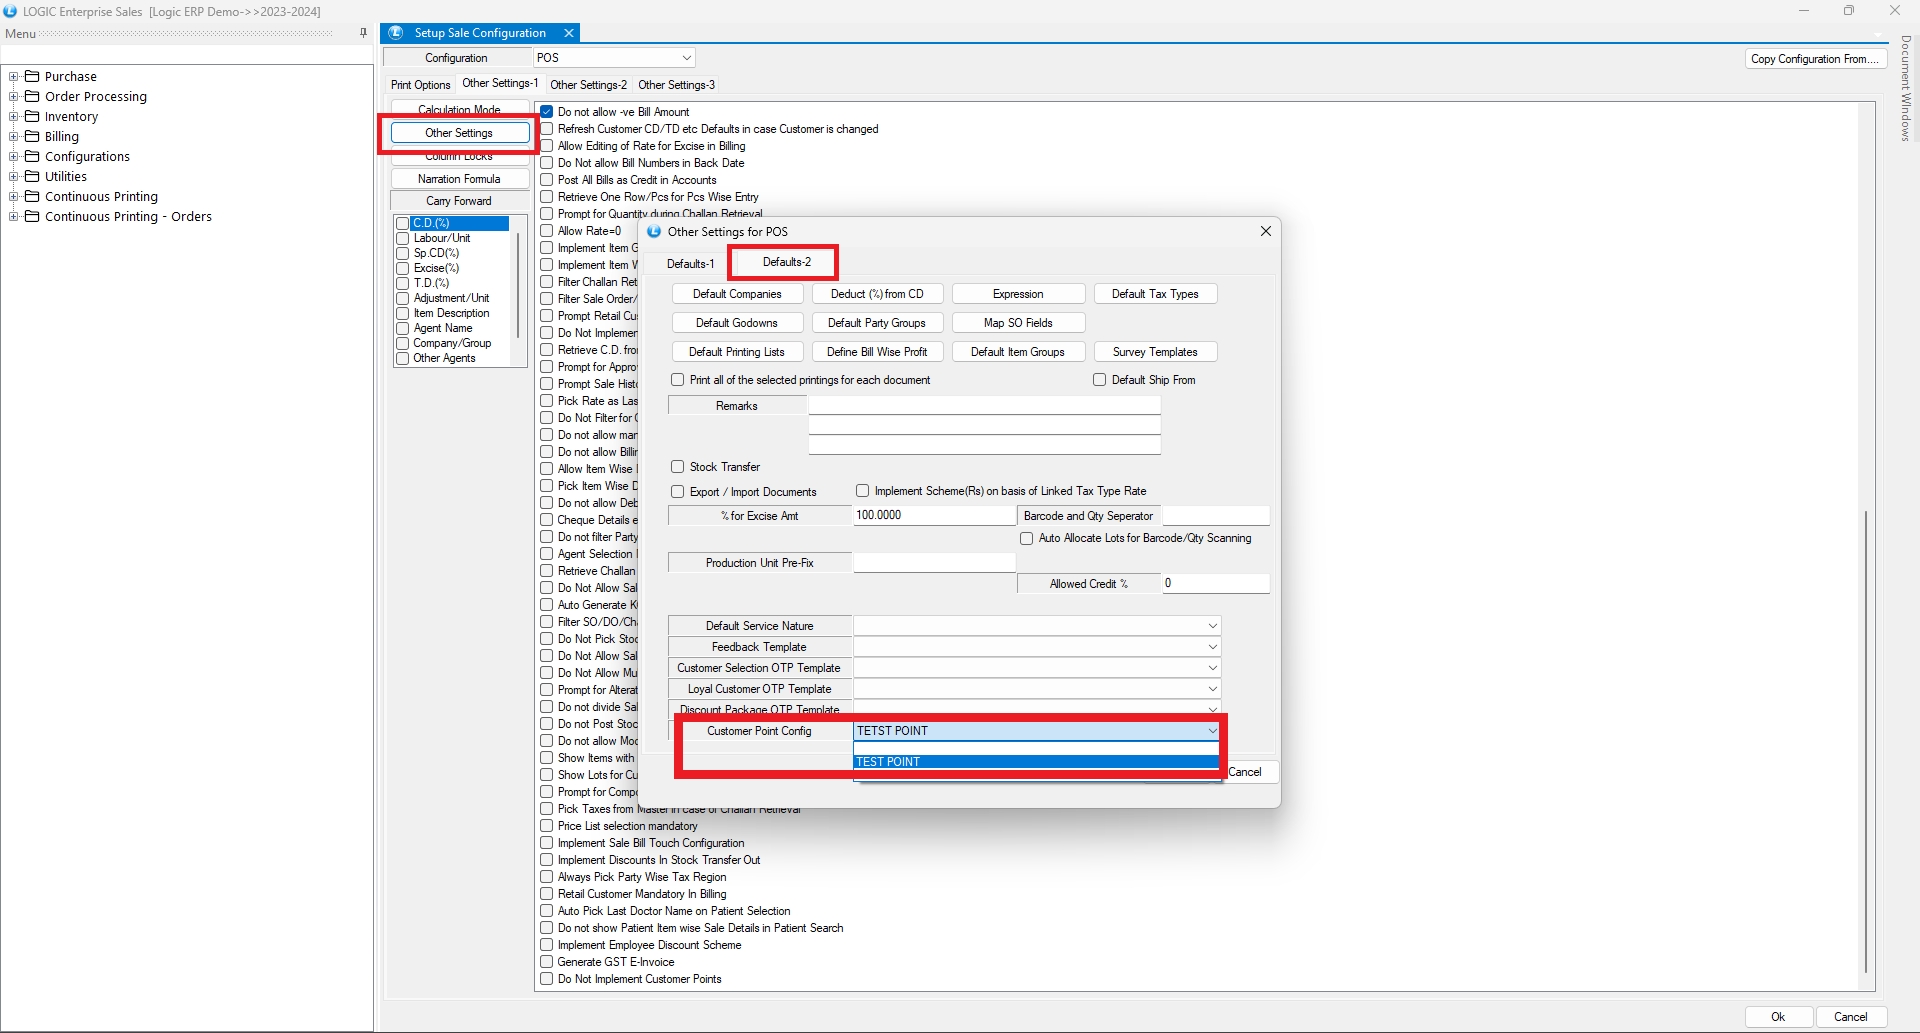Select the Inventory folder icon
1920x1033 pixels.
pyautogui.click(x=32, y=116)
